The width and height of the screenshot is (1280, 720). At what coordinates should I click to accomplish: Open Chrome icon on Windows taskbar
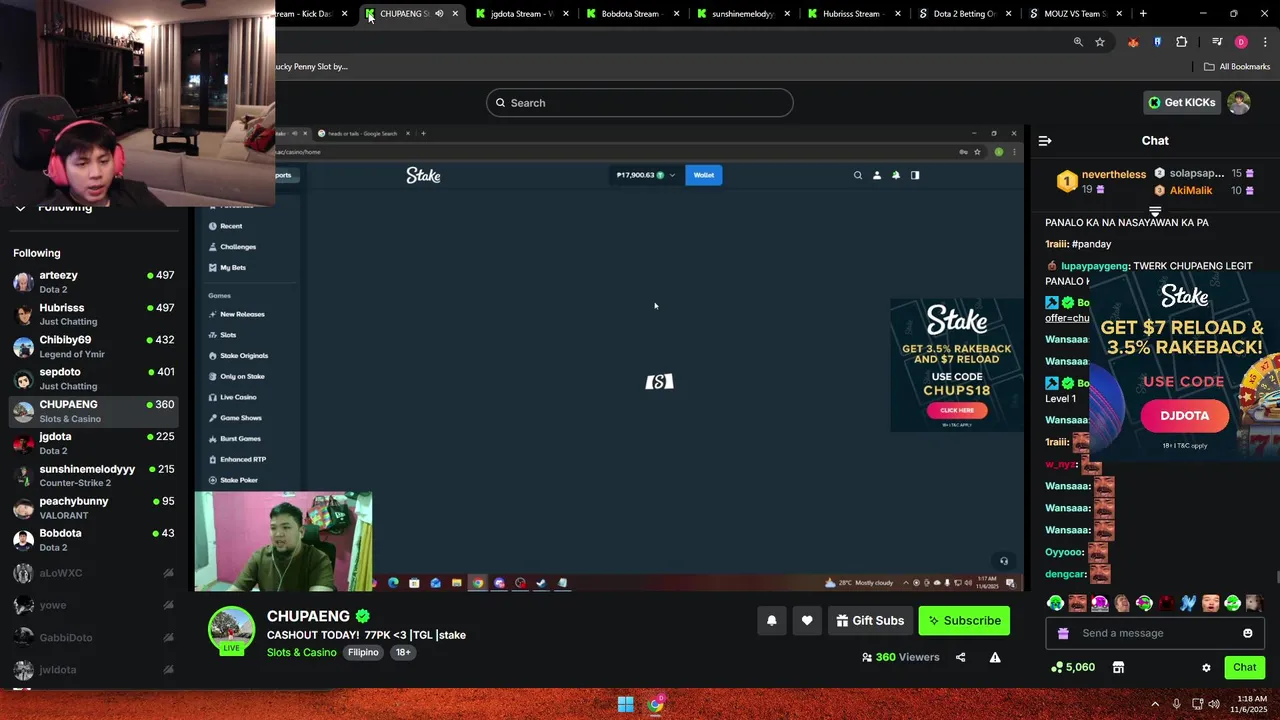[x=656, y=705]
